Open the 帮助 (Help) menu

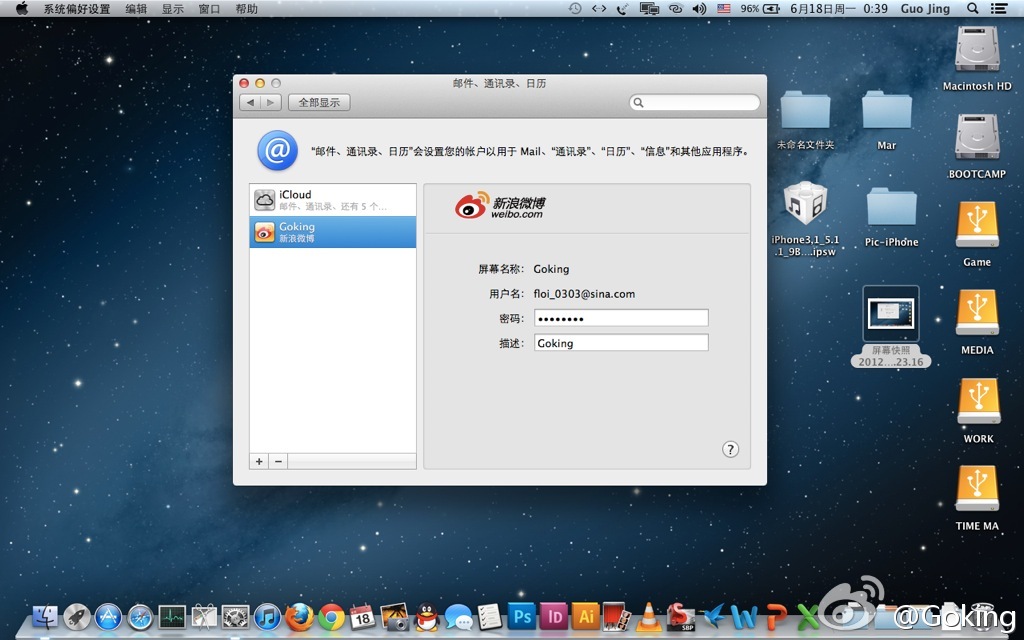tap(246, 8)
